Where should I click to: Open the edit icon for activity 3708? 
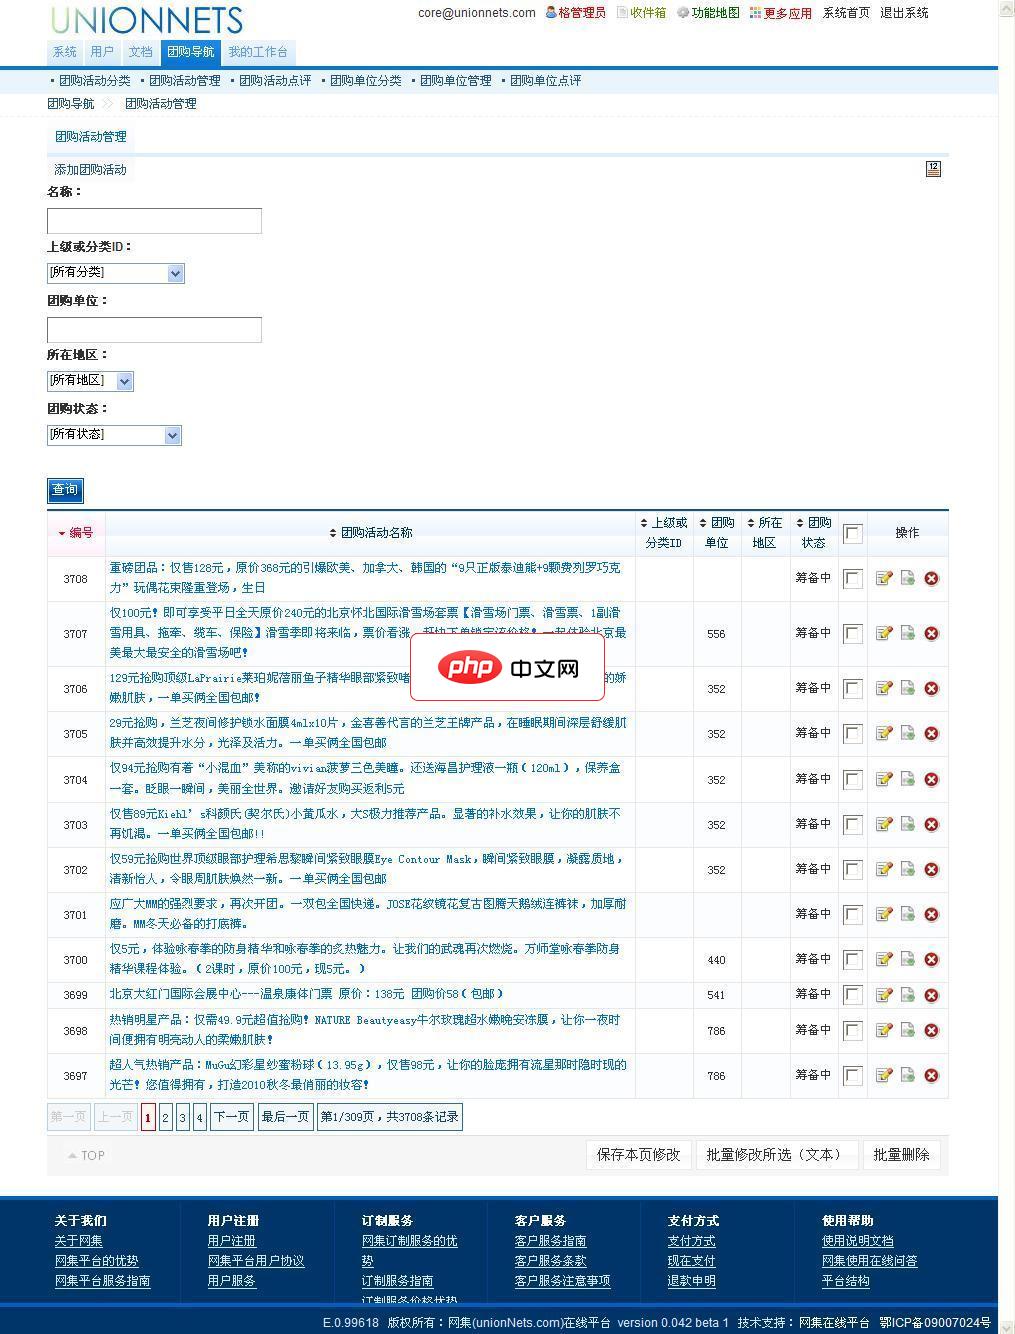[883, 578]
